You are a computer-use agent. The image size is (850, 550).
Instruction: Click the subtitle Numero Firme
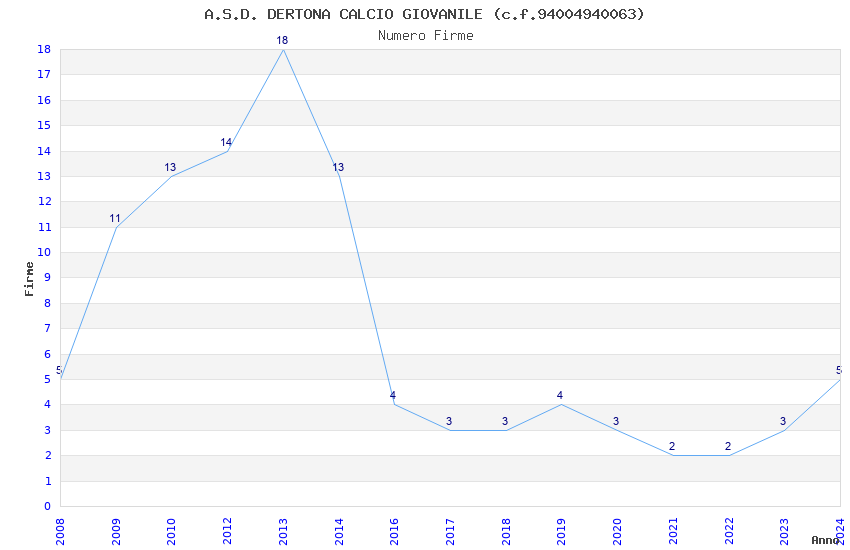point(426,36)
